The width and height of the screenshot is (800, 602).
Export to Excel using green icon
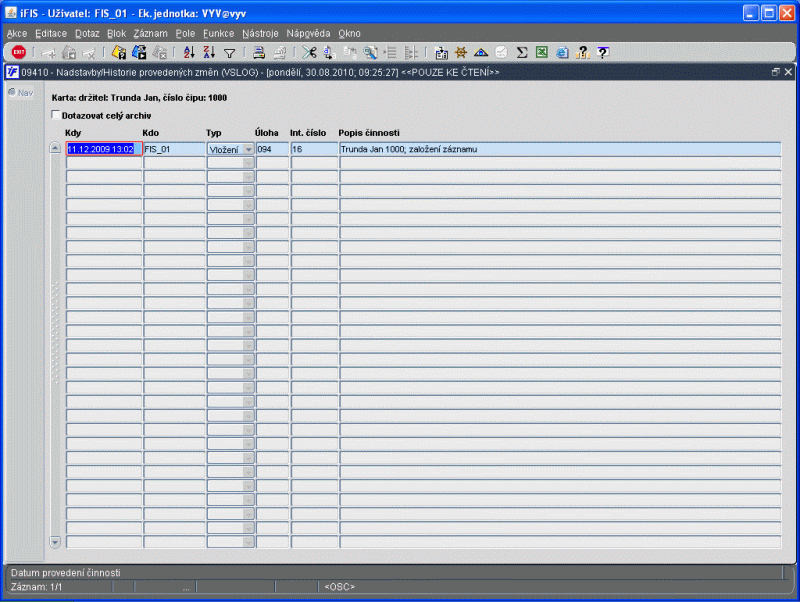[x=542, y=52]
